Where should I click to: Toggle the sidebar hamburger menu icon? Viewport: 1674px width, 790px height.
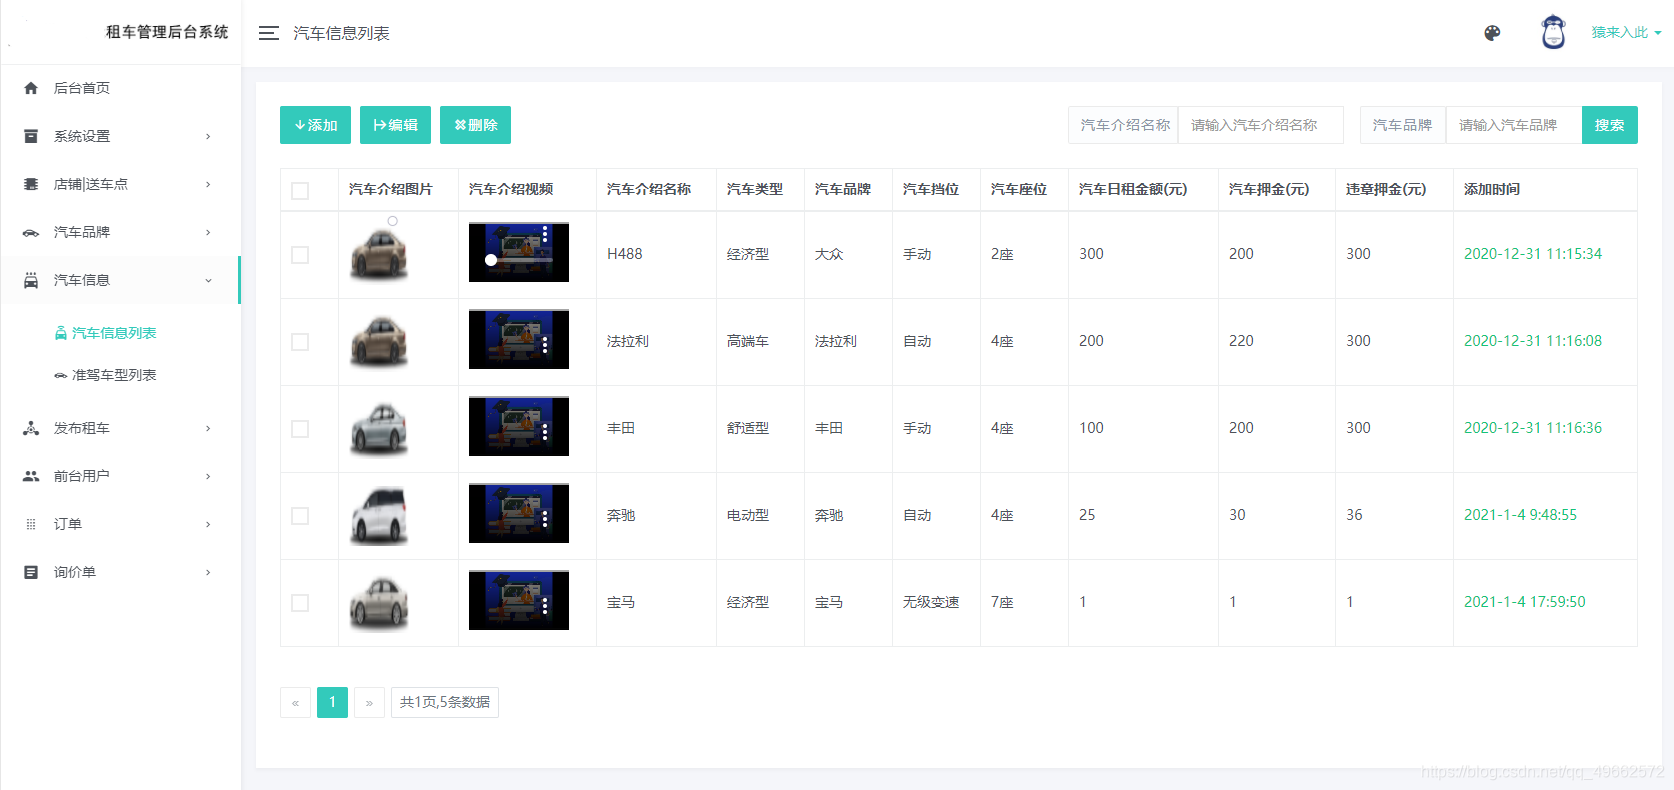pyautogui.click(x=269, y=33)
